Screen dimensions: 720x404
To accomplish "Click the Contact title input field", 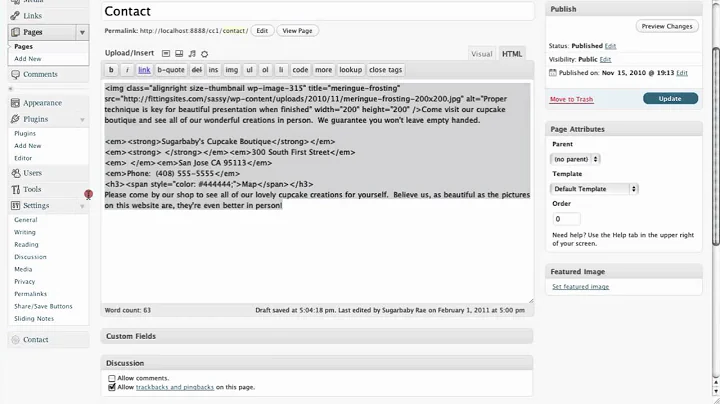I will (318, 11).
